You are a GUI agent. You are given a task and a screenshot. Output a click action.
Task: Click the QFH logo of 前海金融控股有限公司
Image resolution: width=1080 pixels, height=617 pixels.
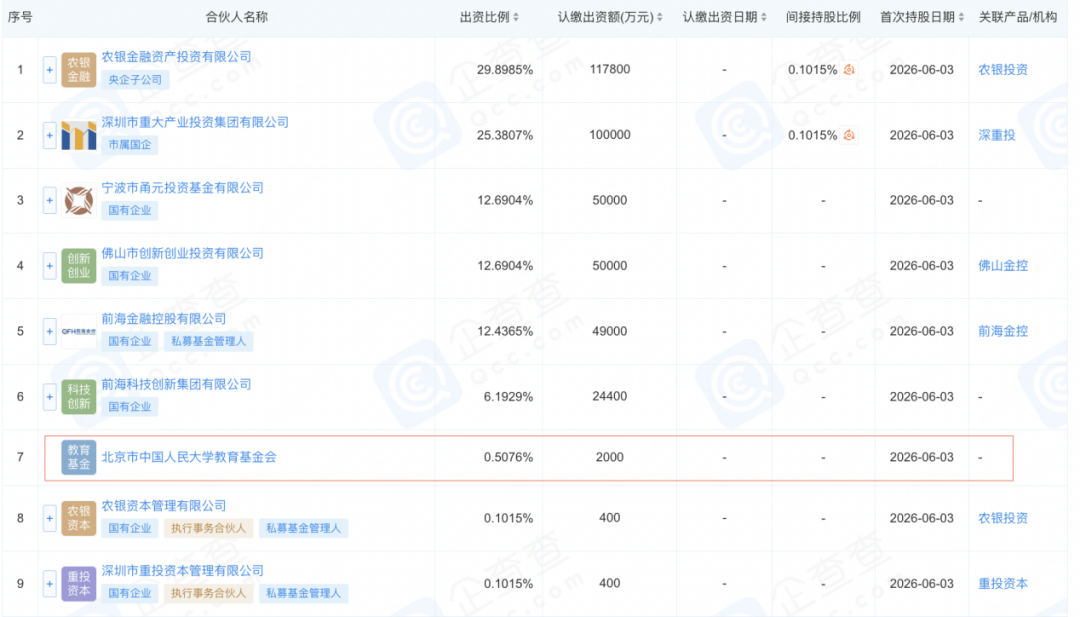coord(79,331)
